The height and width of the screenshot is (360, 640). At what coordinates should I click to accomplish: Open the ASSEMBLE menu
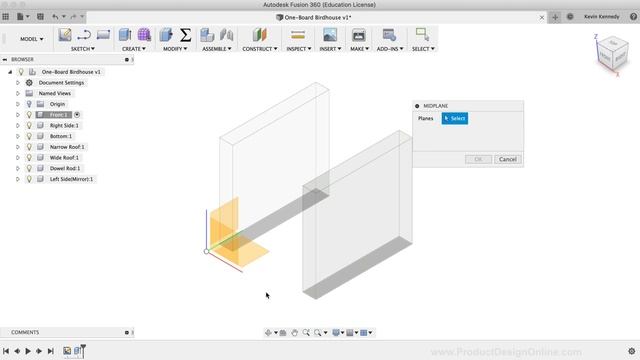(x=217, y=49)
